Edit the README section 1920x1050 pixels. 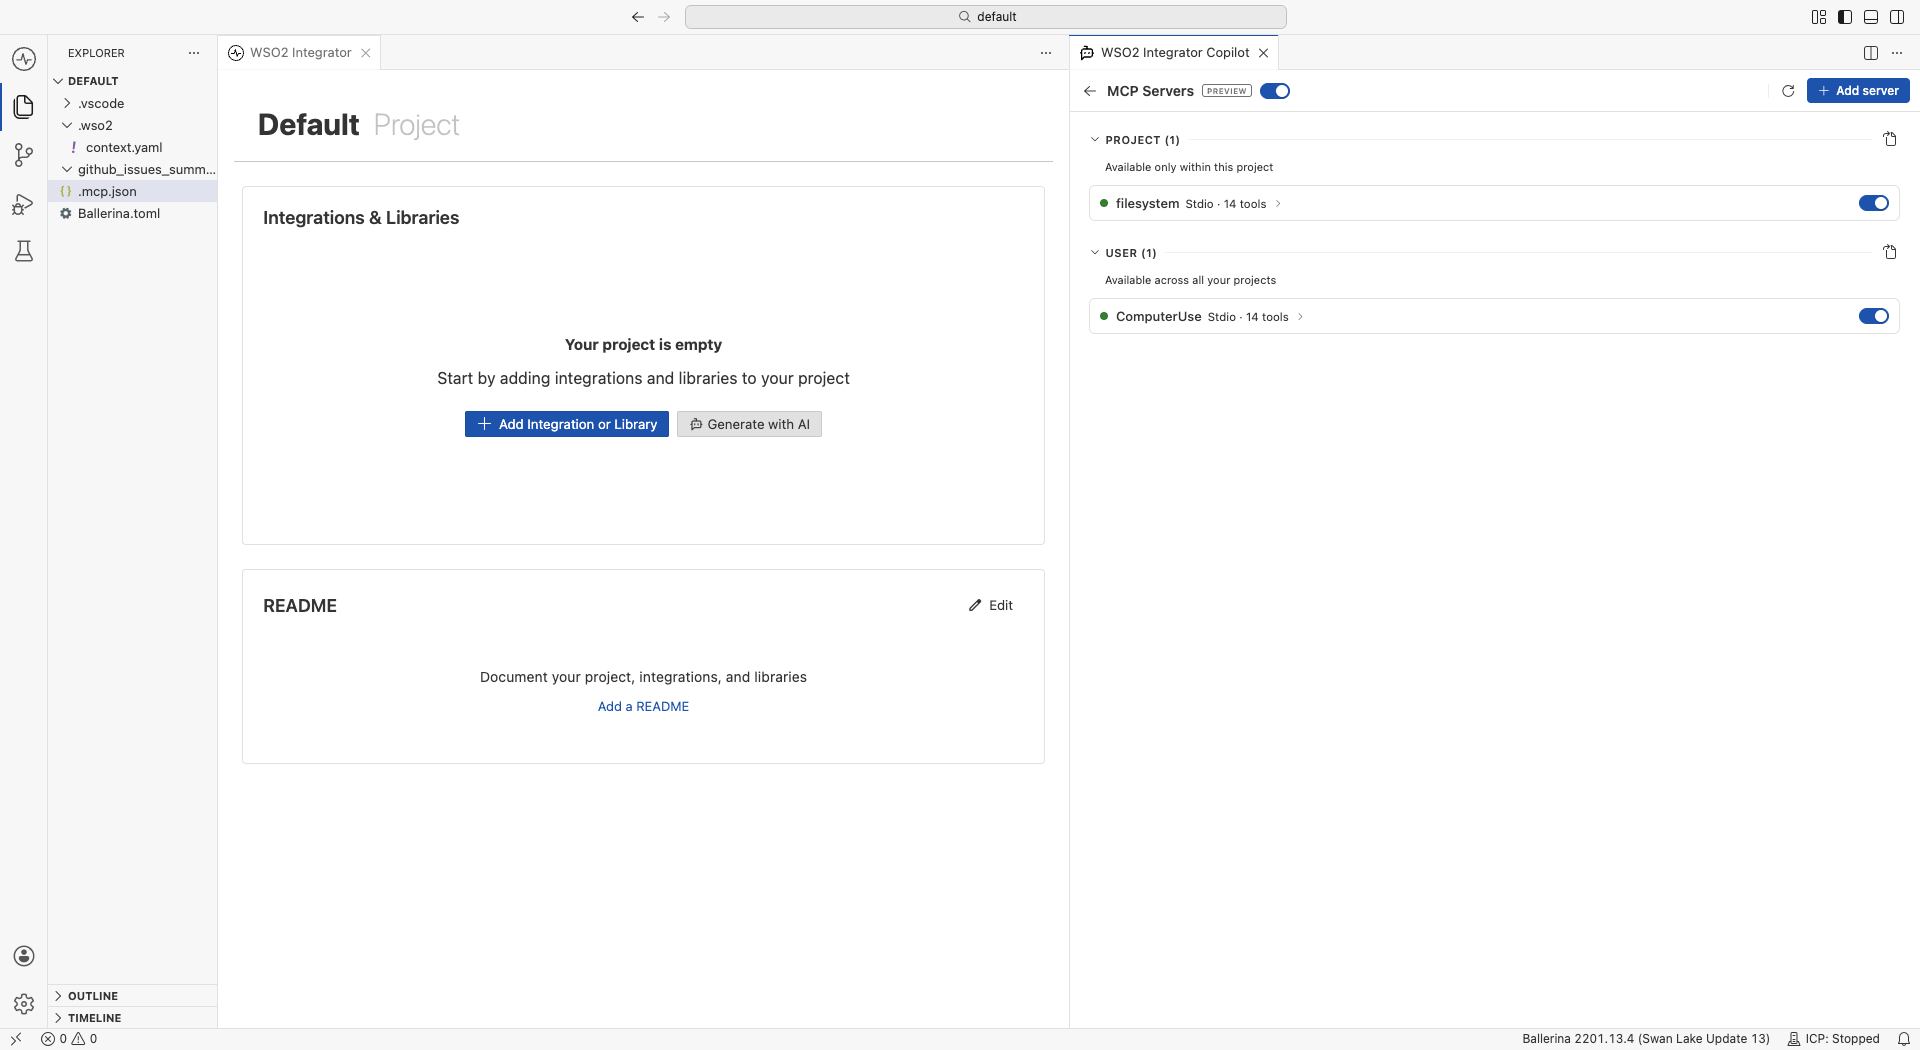coord(991,605)
